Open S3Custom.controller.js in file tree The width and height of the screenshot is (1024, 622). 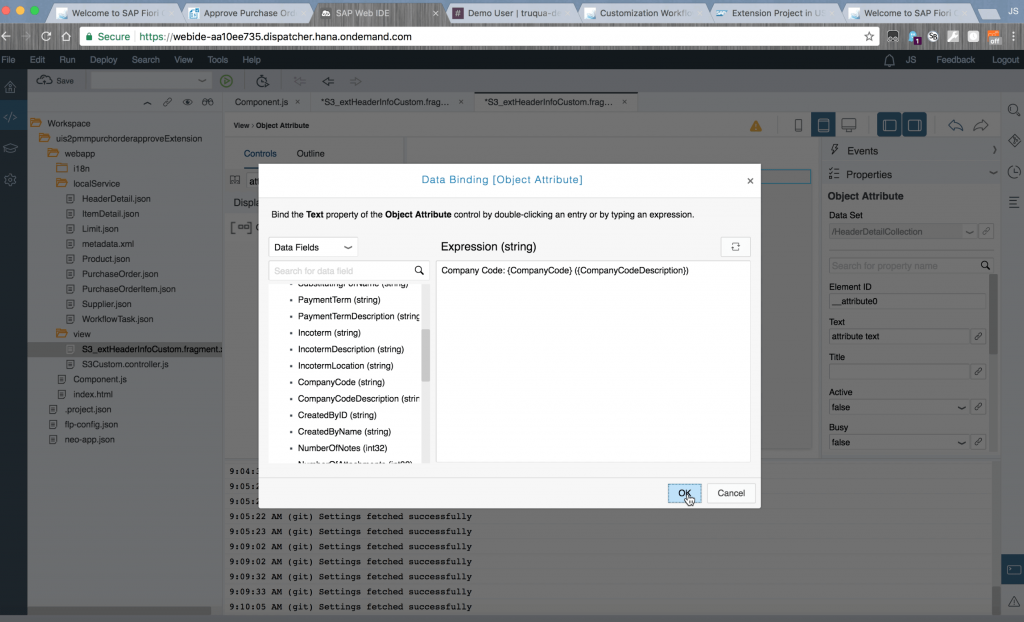[x=125, y=364]
